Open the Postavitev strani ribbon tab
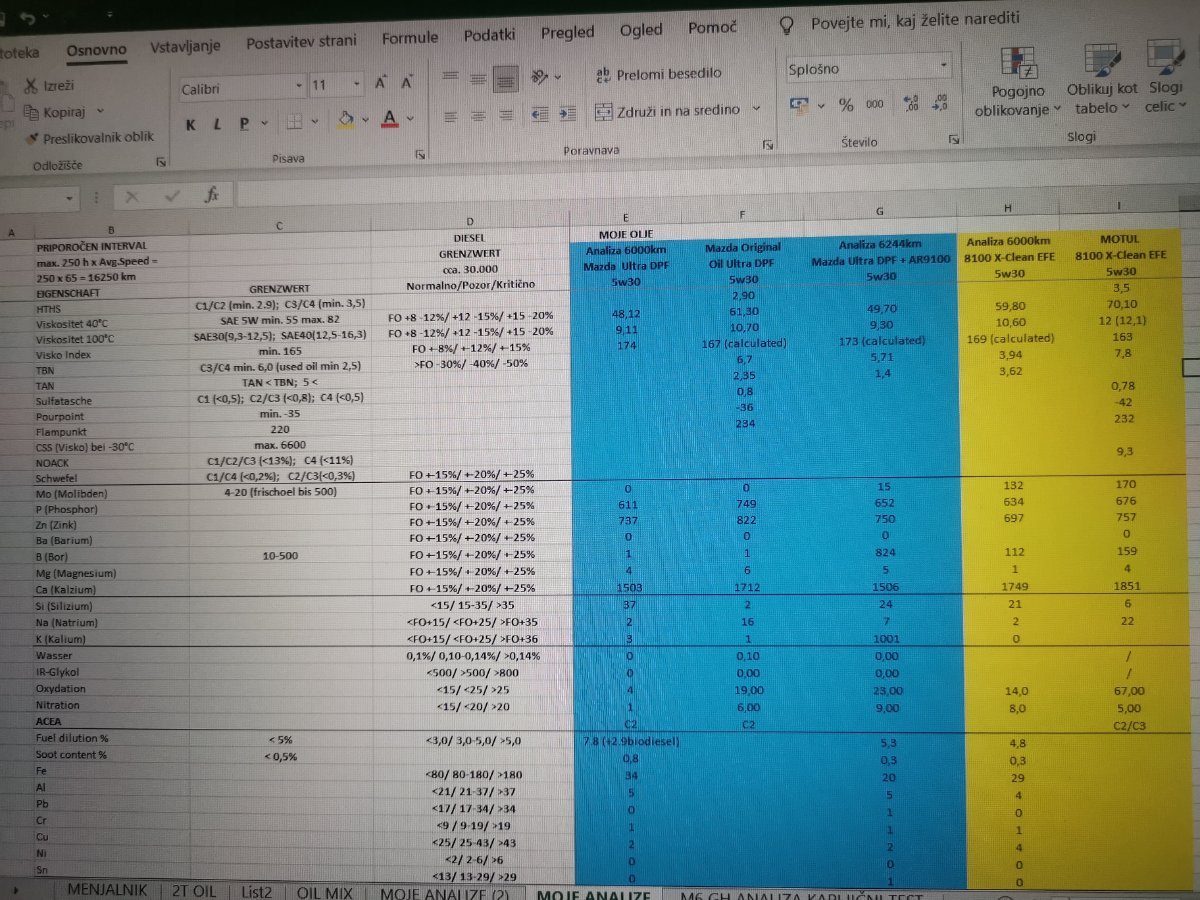The image size is (1200, 900). coord(301,42)
